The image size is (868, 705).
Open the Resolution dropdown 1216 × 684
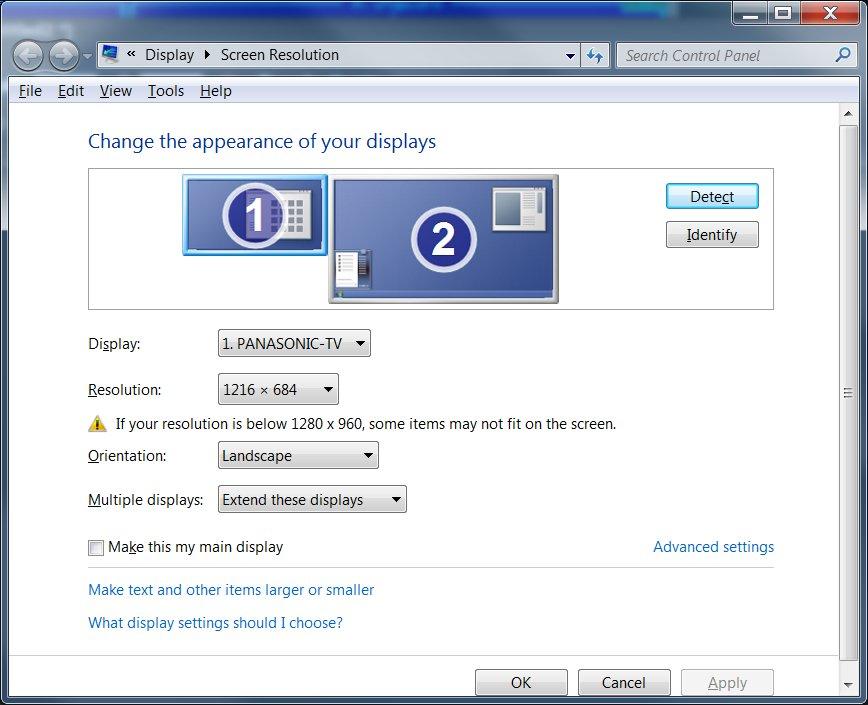tap(278, 390)
